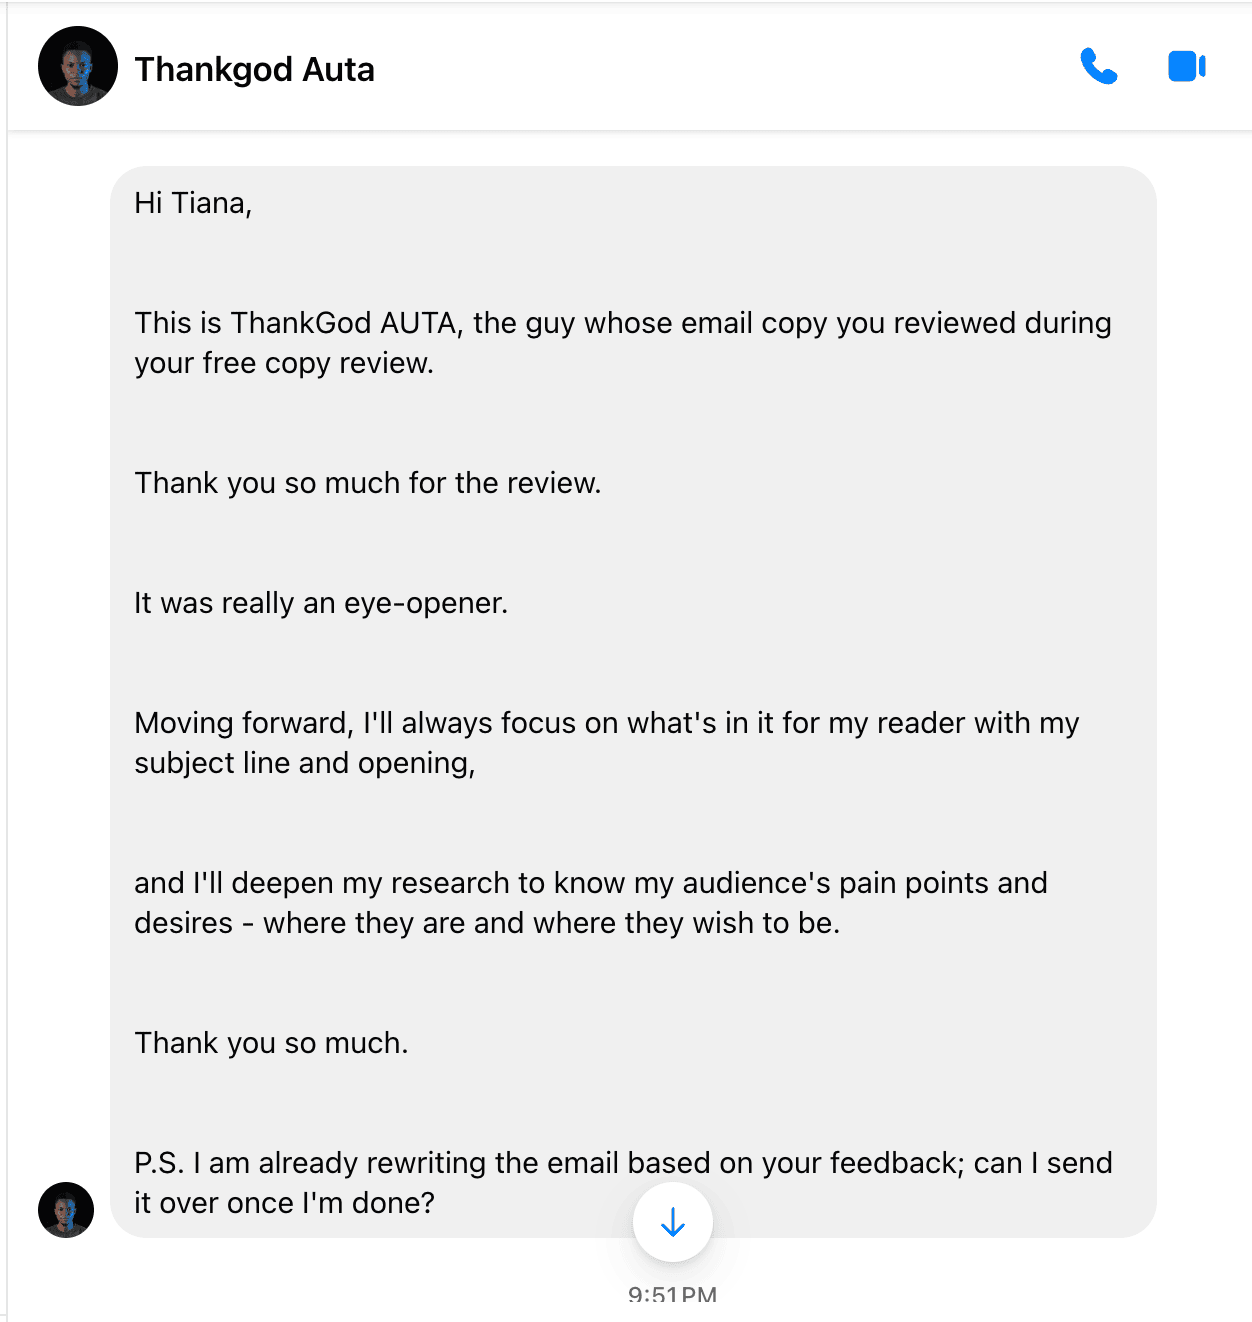
Task: Start a video call from the header
Action: (1186, 67)
